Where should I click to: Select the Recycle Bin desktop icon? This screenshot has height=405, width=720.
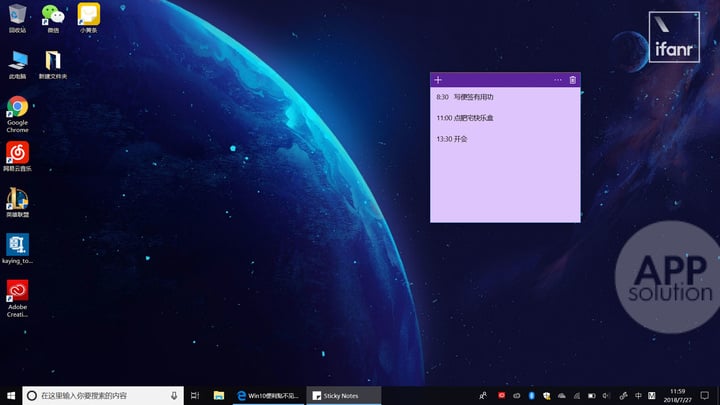tap(17, 18)
